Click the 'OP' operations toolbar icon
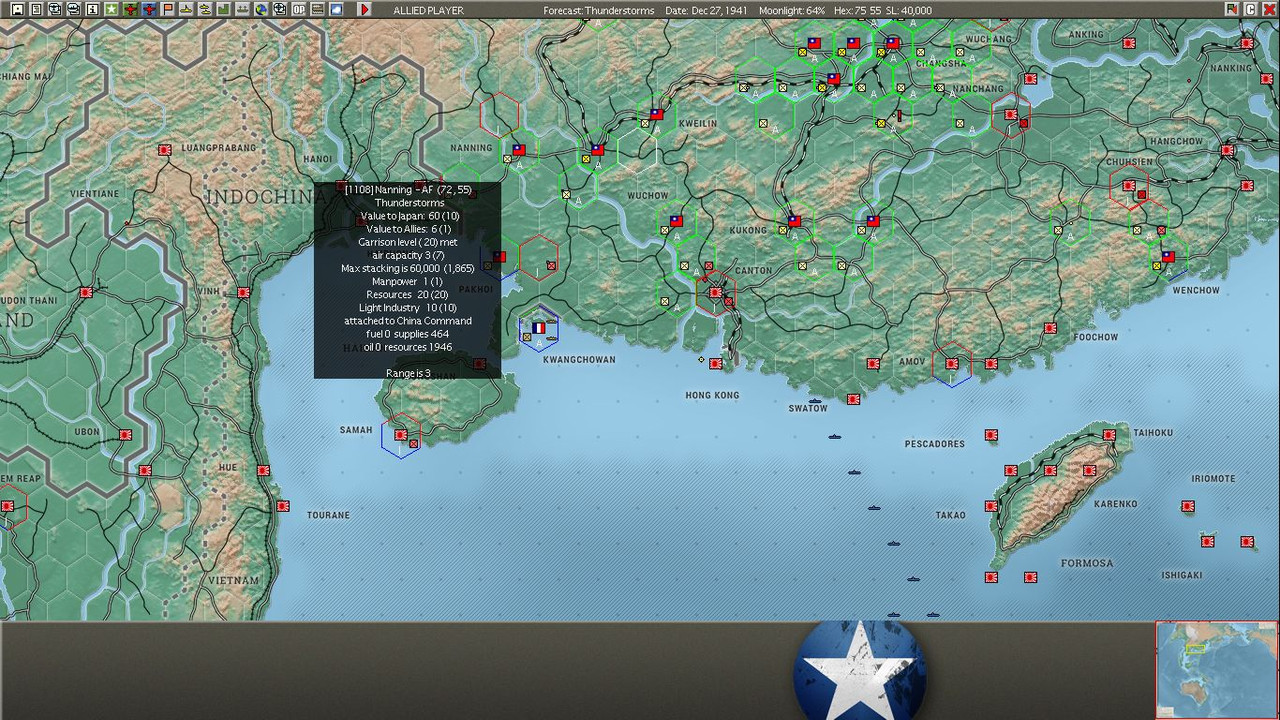 [x=299, y=9]
